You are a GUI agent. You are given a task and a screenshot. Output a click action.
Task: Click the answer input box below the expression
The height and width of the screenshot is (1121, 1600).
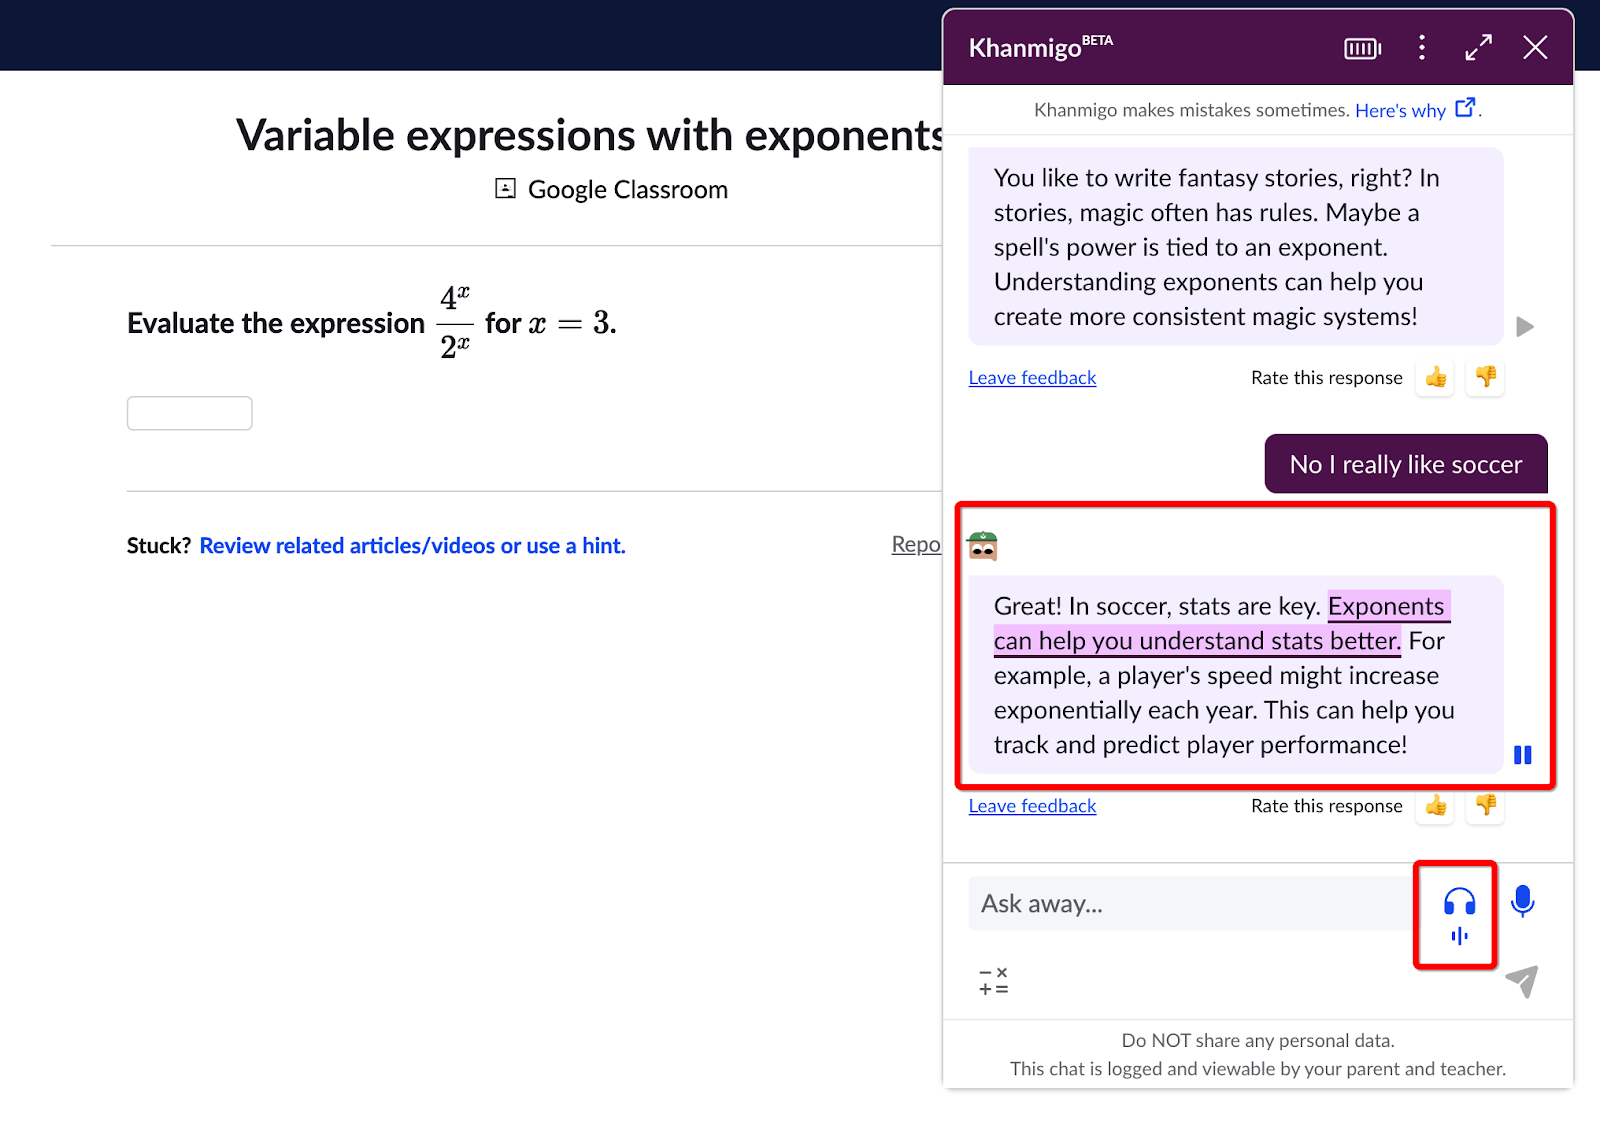(189, 412)
